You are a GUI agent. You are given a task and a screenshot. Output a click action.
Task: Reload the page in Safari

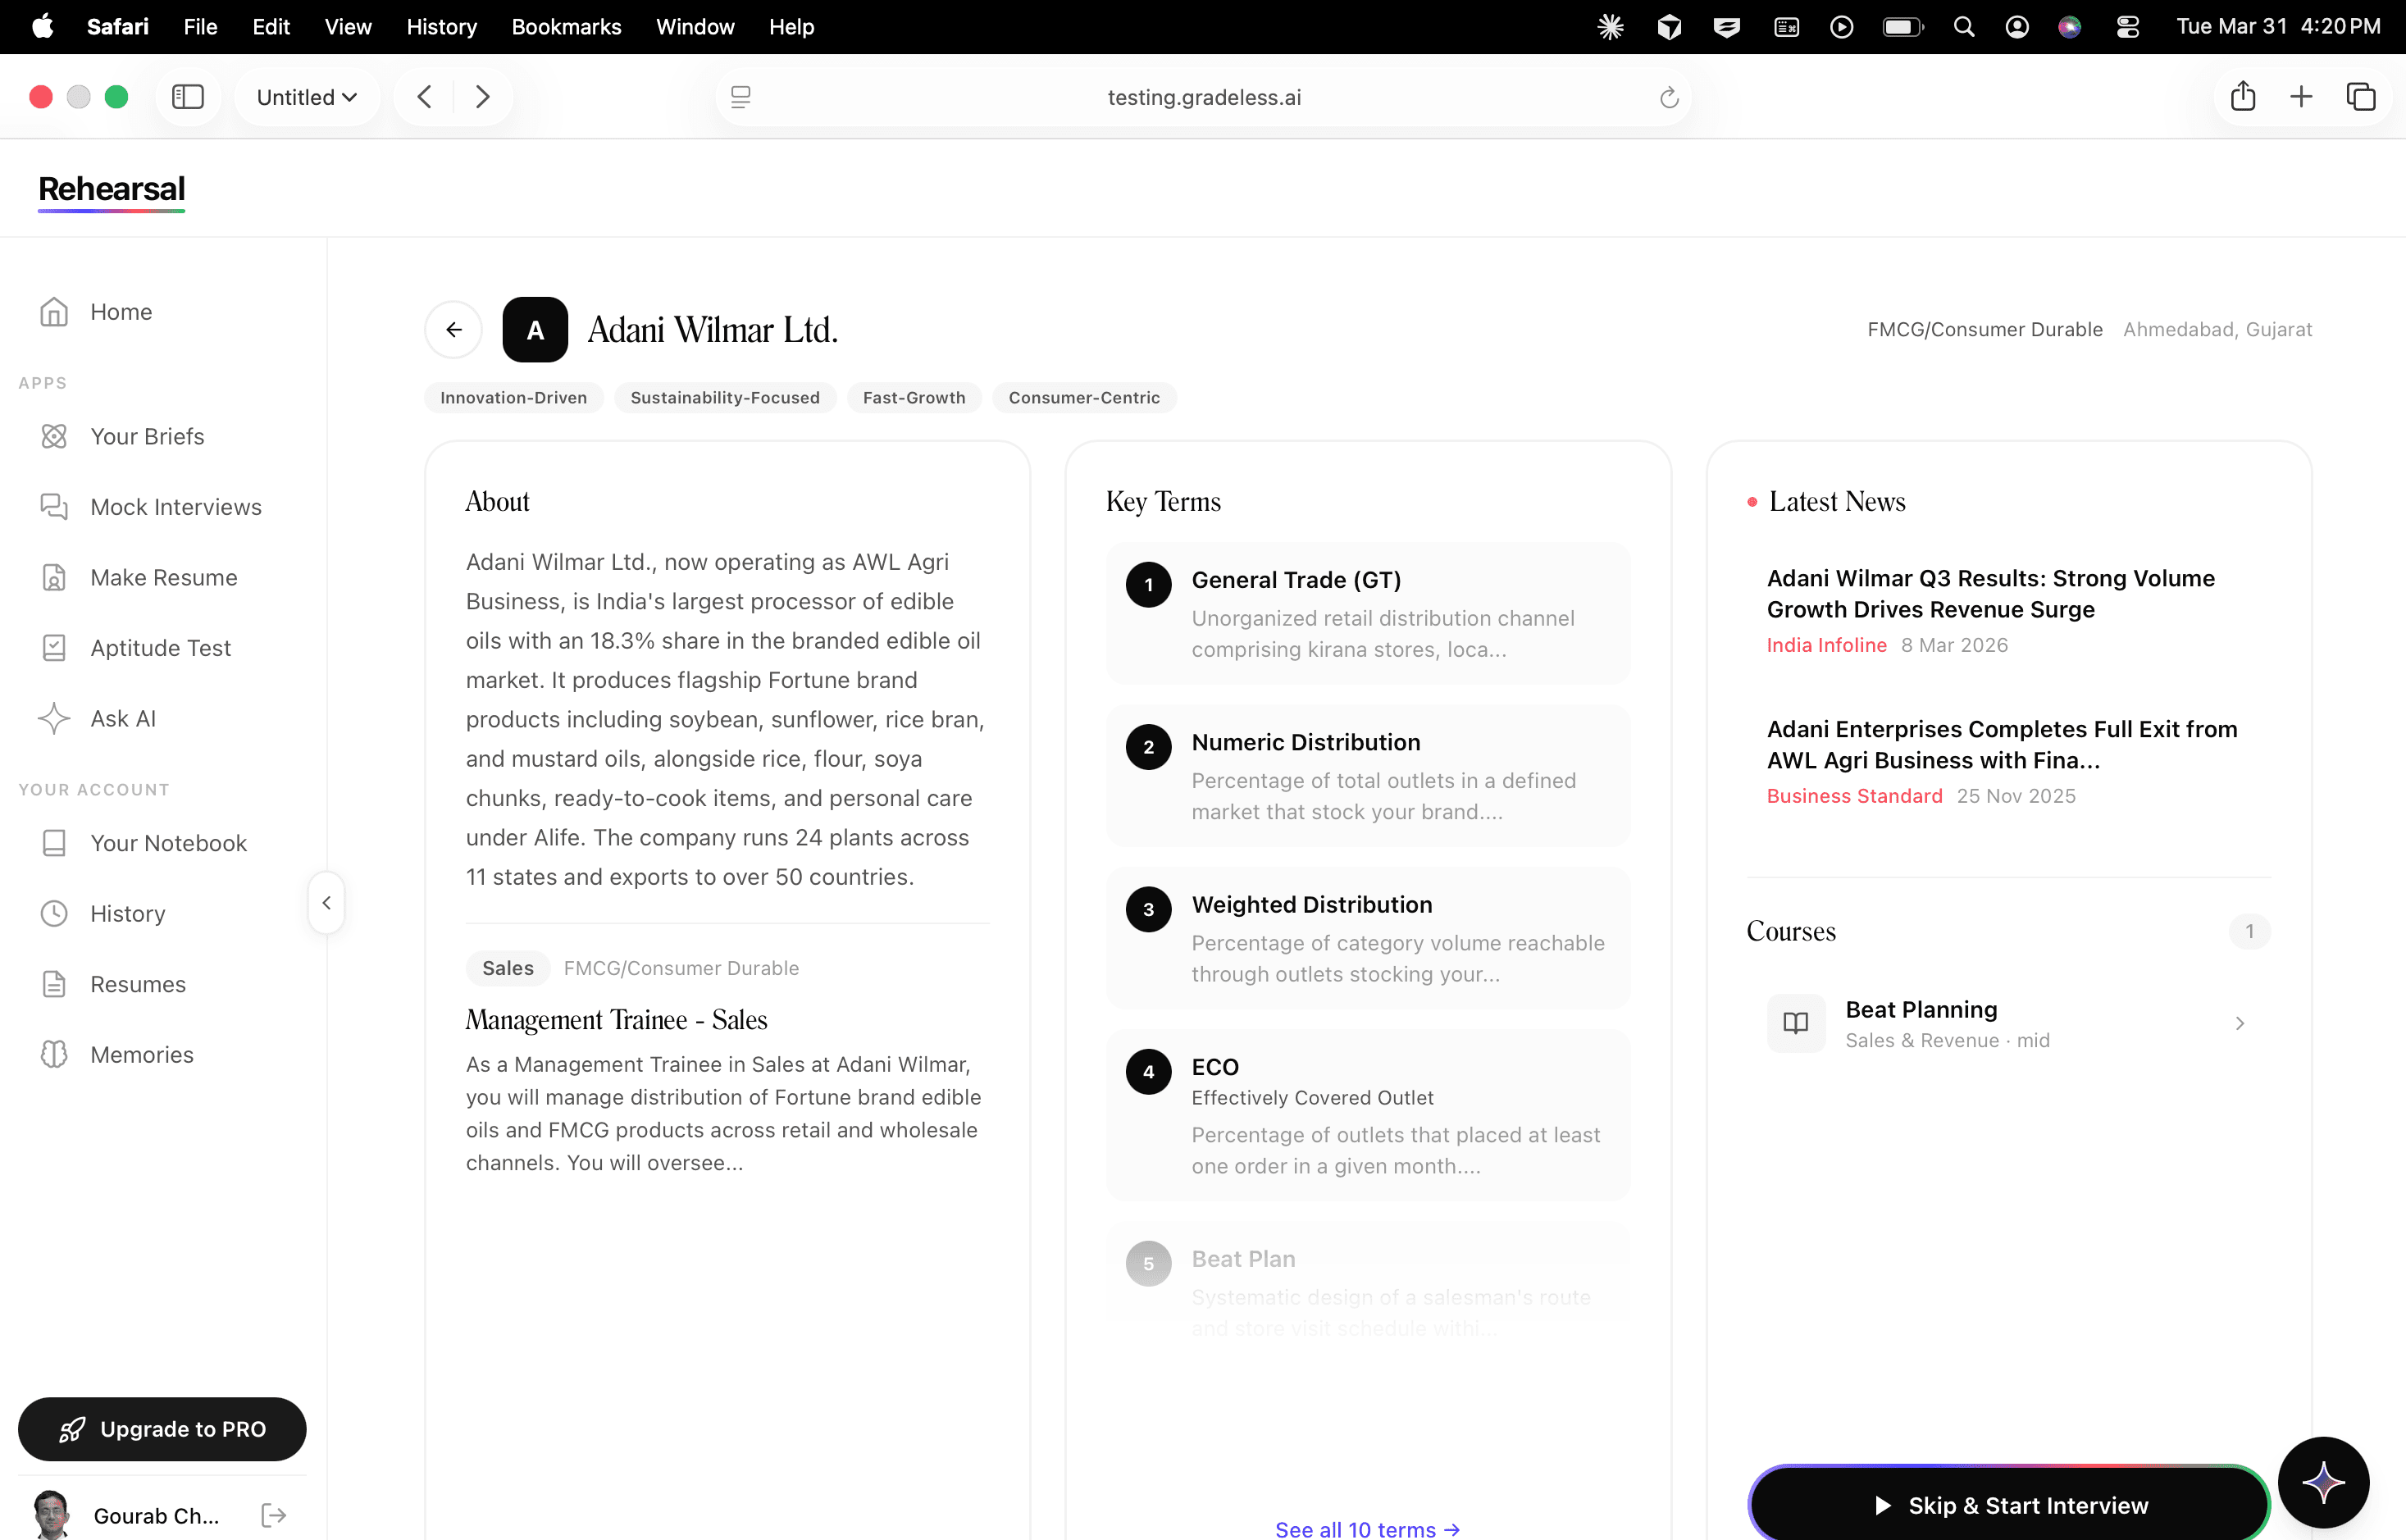pyautogui.click(x=1668, y=97)
